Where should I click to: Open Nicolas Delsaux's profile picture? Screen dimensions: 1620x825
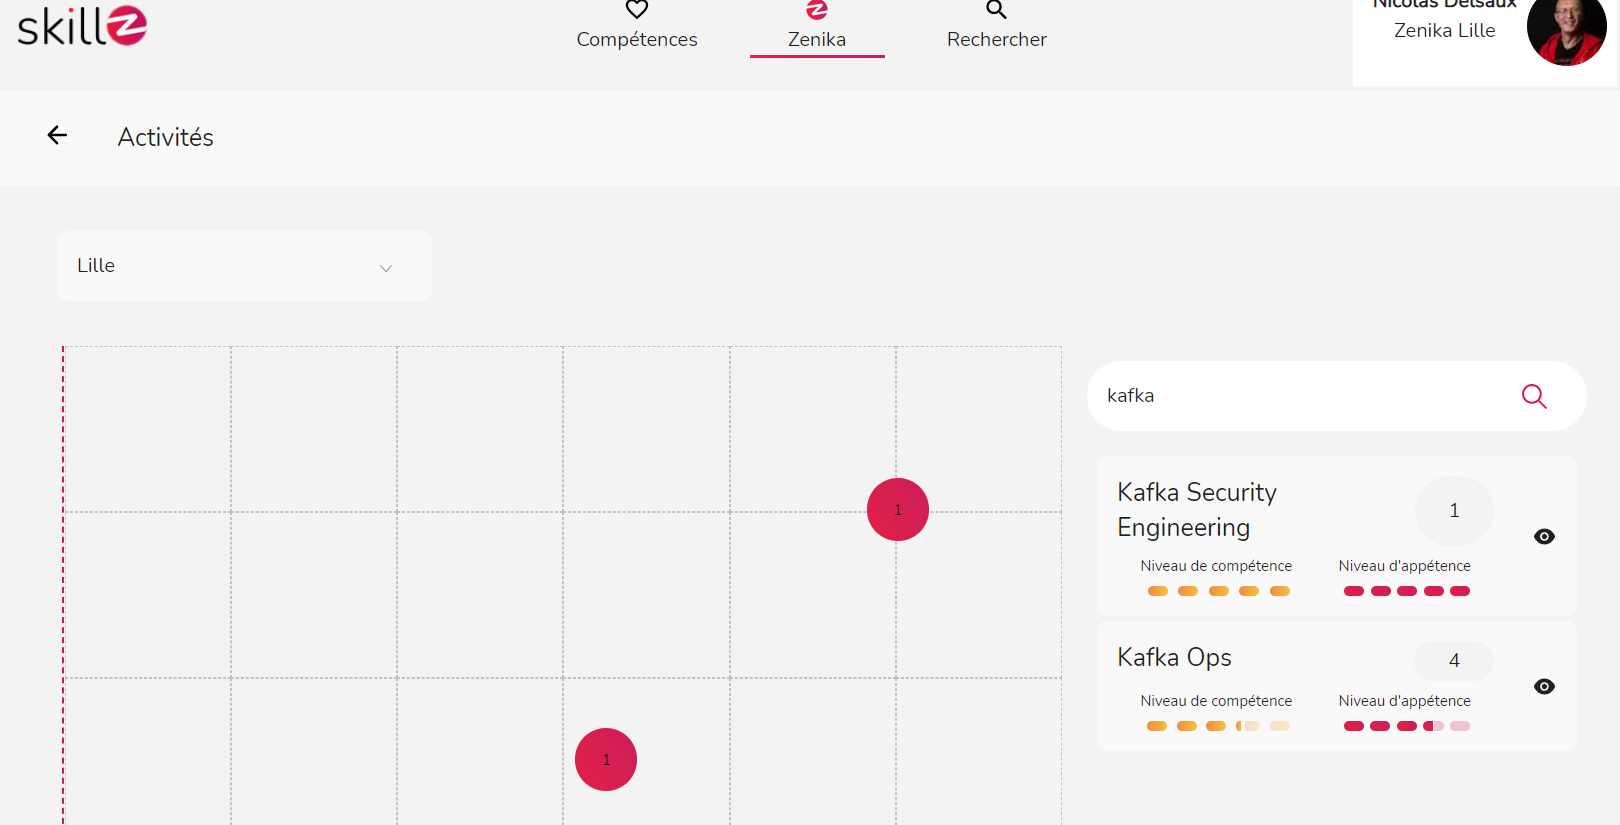[x=1566, y=31]
